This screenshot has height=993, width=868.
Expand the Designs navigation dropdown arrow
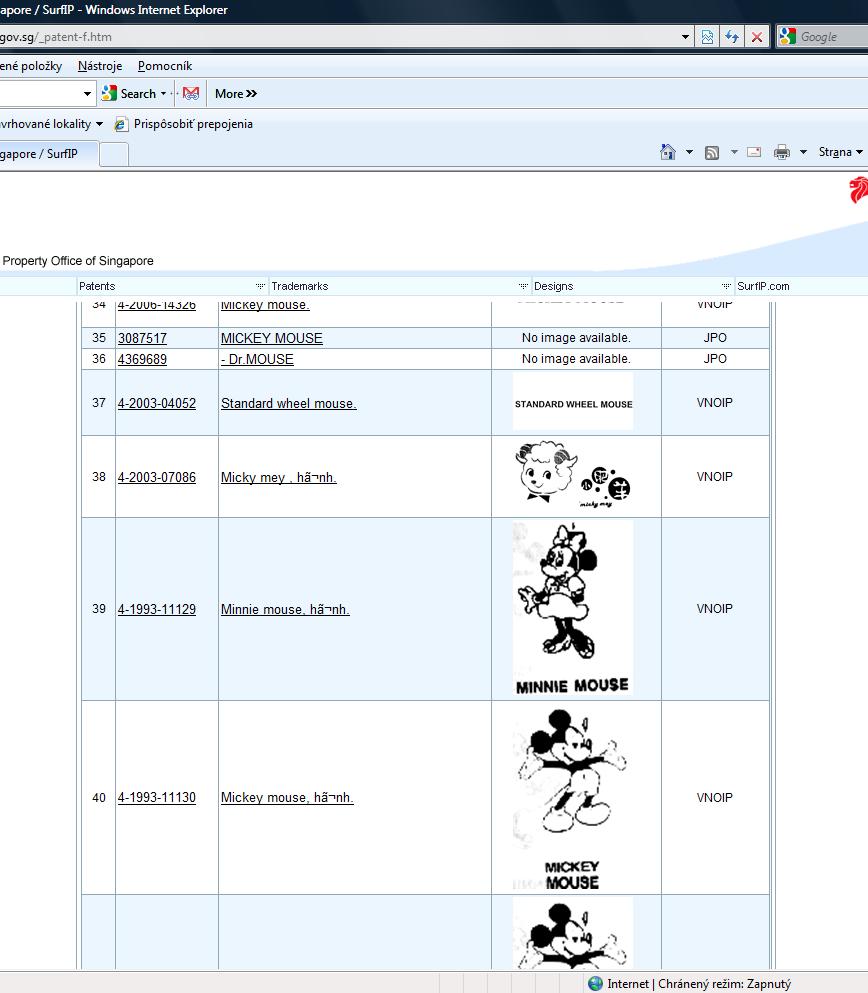pyautogui.click(x=726, y=286)
